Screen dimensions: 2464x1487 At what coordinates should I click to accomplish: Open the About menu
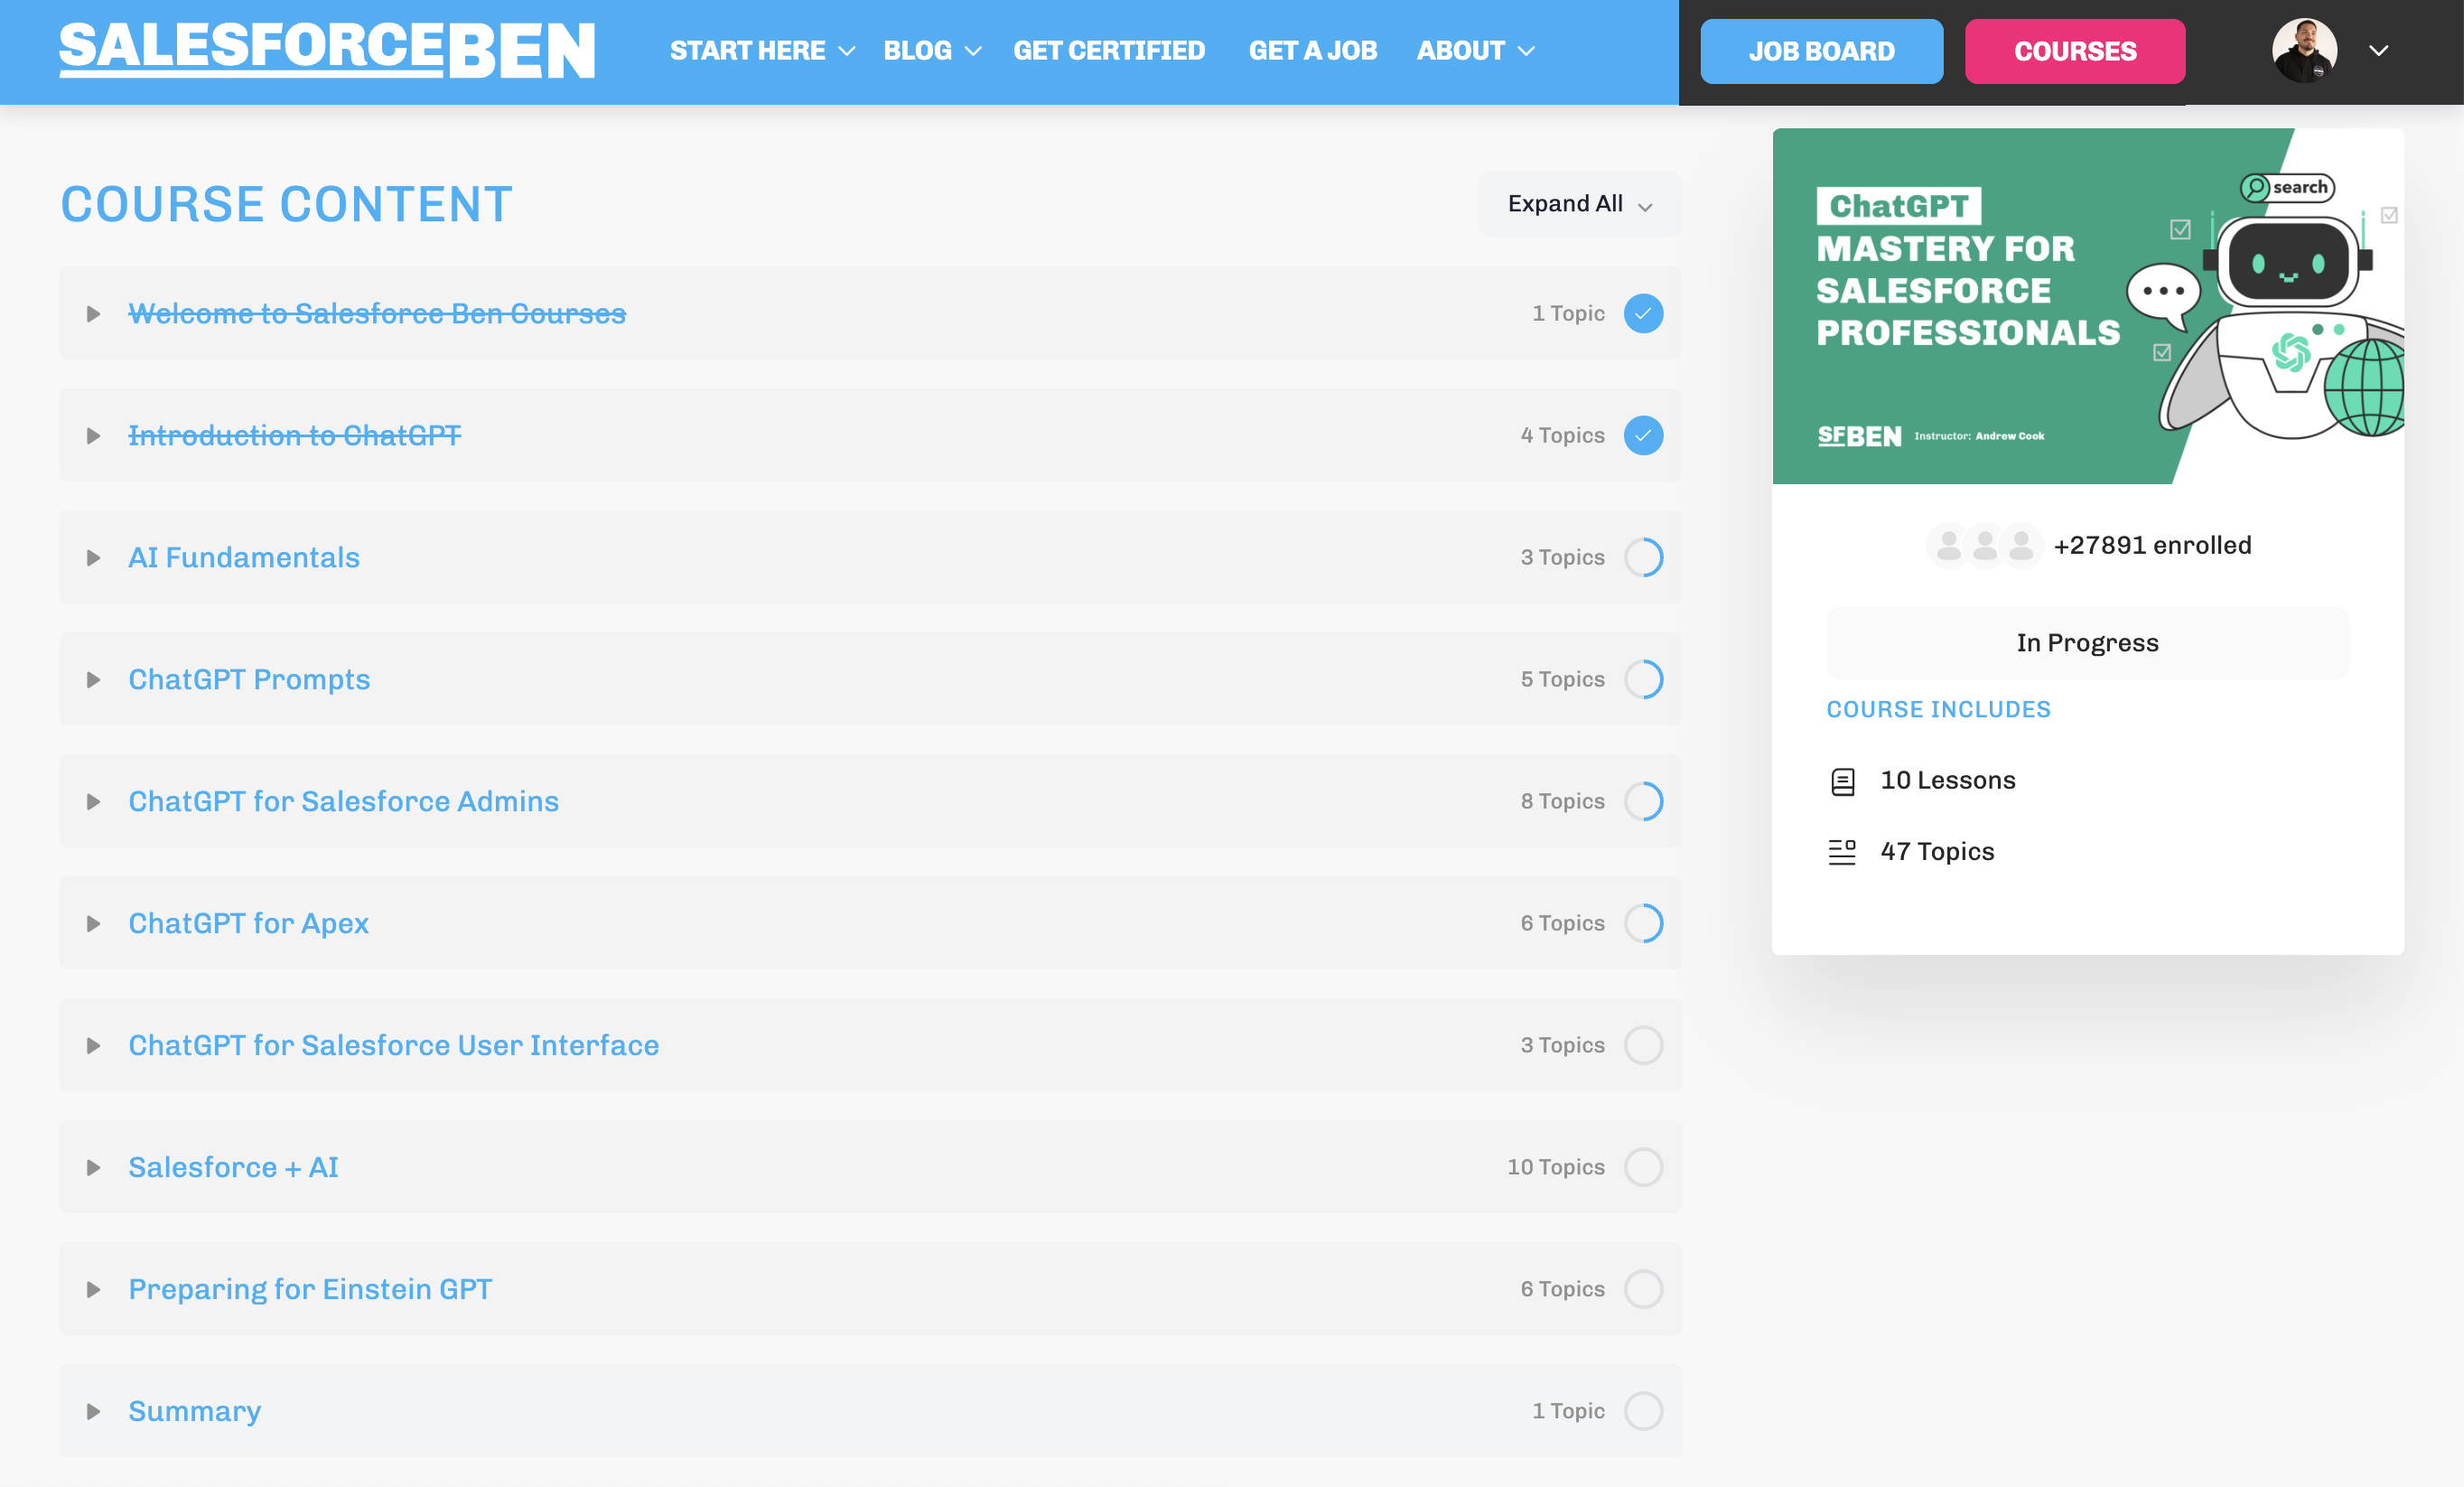pos(1475,51)
